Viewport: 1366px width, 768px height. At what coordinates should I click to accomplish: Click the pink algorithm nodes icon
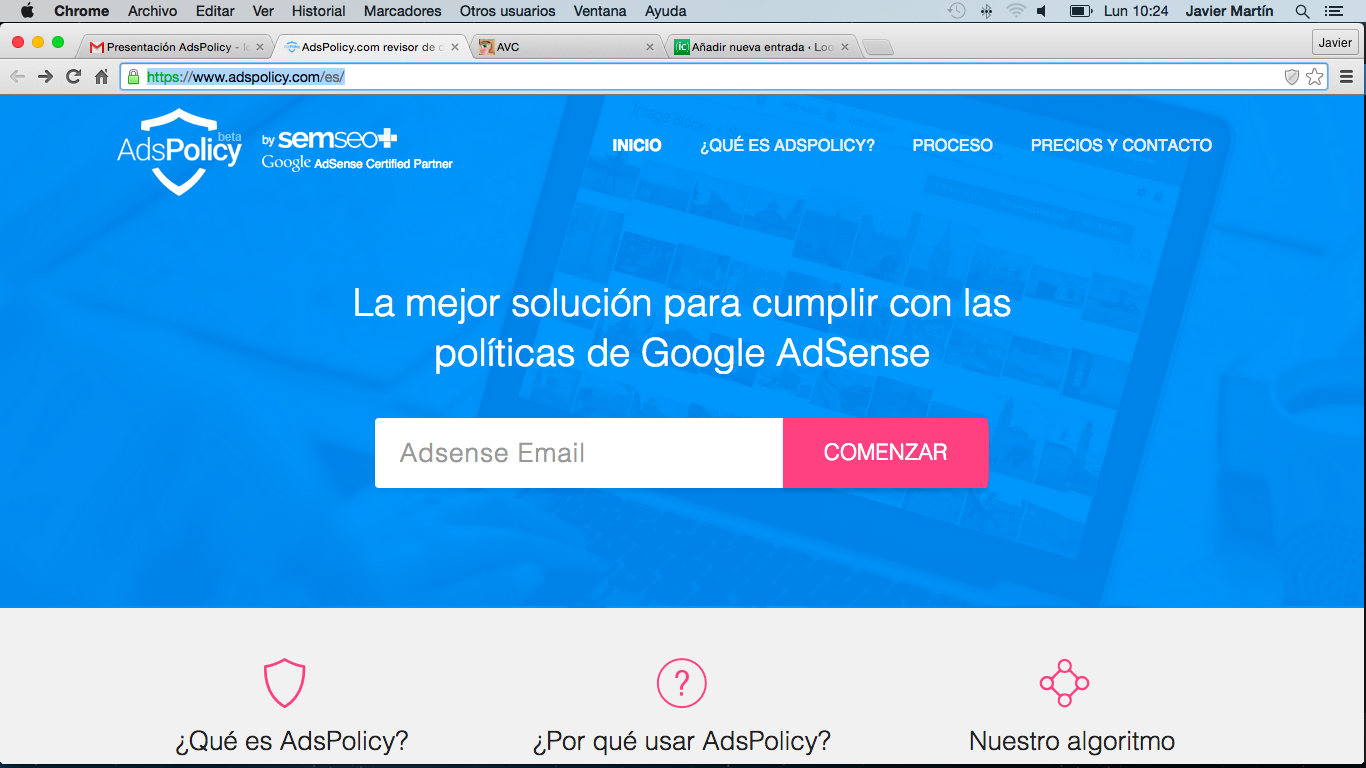click(x=1064, y=684)
